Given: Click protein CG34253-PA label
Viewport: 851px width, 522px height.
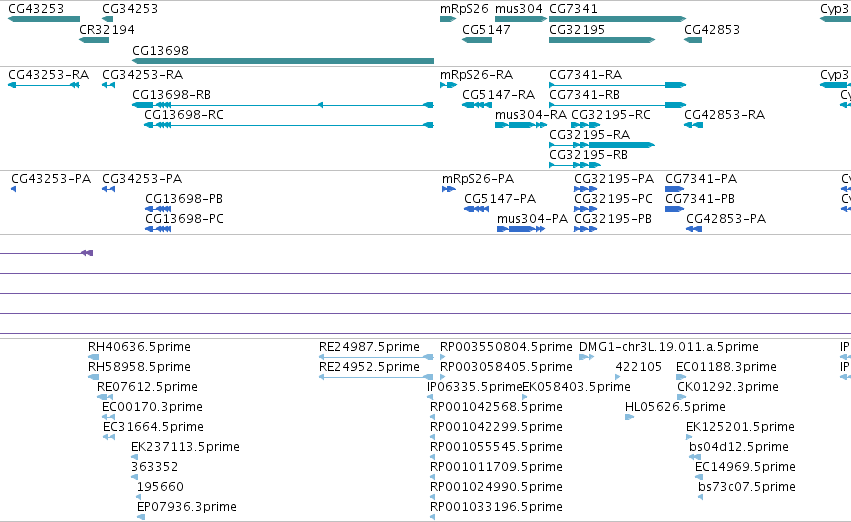Looking at the screenshot, I should [142, 179].
